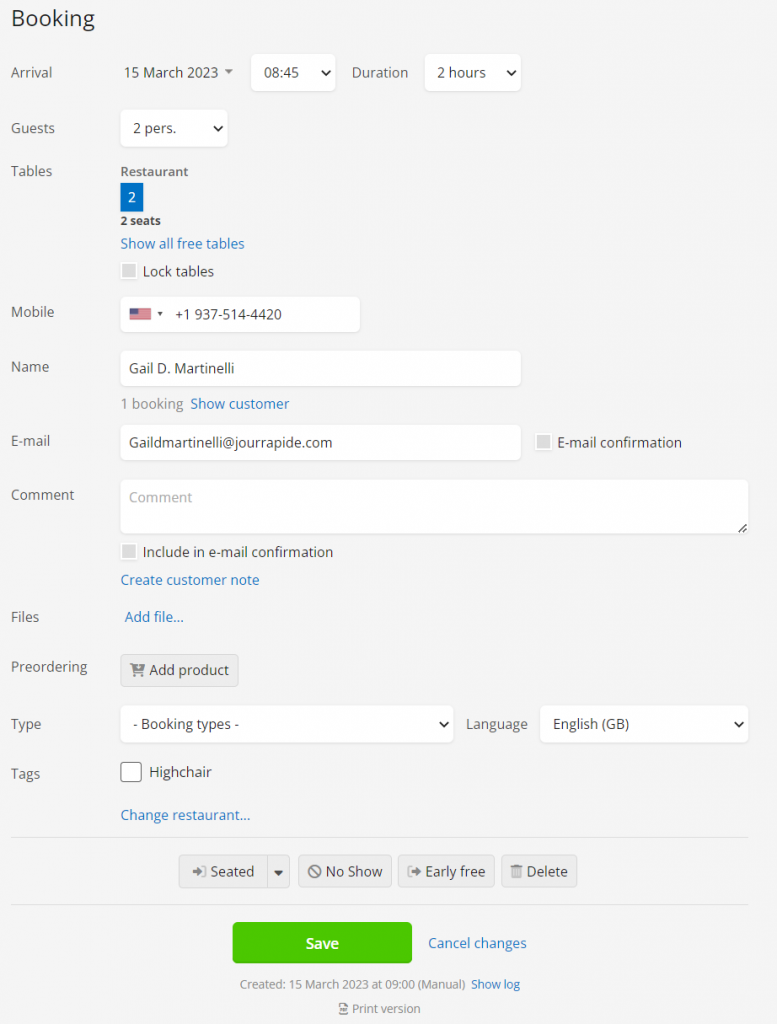Expand the Duration 2 hours dropdown
This screenshot has height=1024, width=777.
pyautogui.click(x=473, y=72)
